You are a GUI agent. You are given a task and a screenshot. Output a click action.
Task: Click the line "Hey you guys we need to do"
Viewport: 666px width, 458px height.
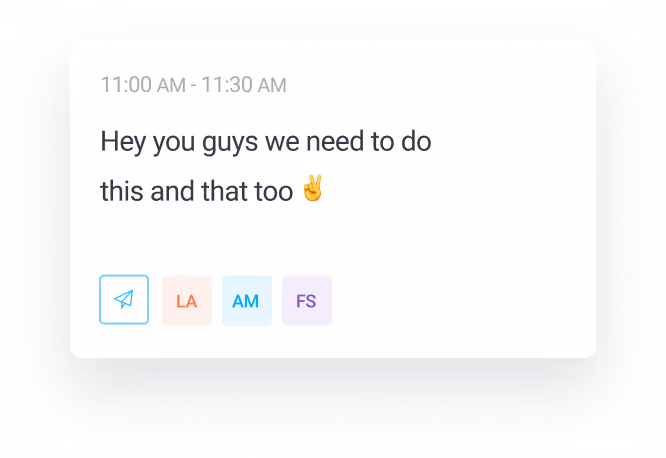click(x=266, y=142)
